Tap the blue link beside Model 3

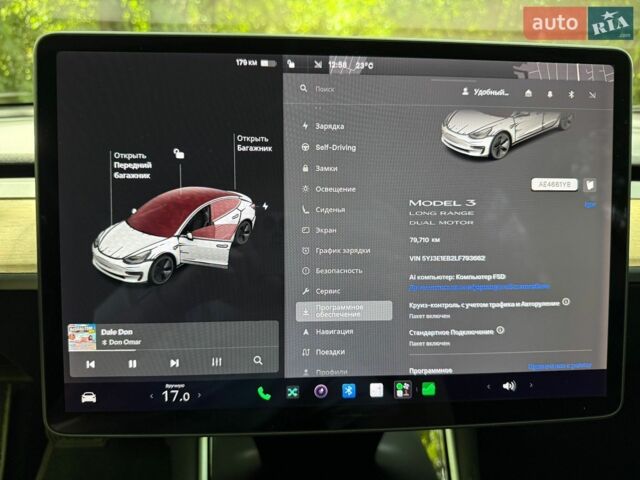[x=590, y=204]
